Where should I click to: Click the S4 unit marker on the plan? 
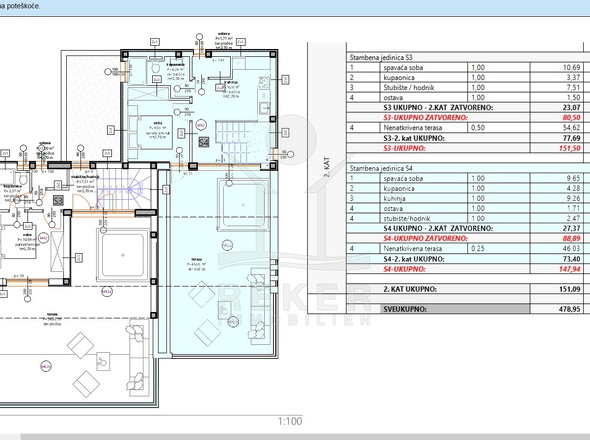pos(204,142)
